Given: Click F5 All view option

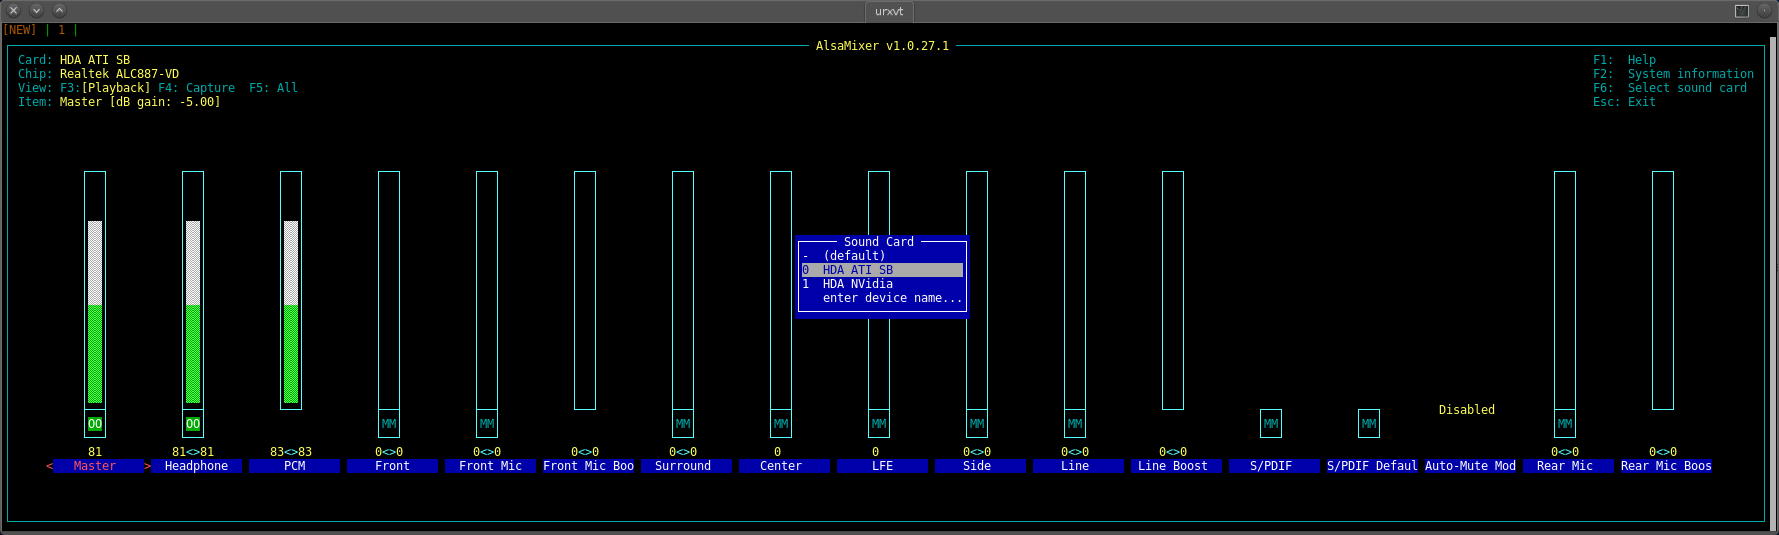Looking at the screenshot, I should (x=273, y=88).
